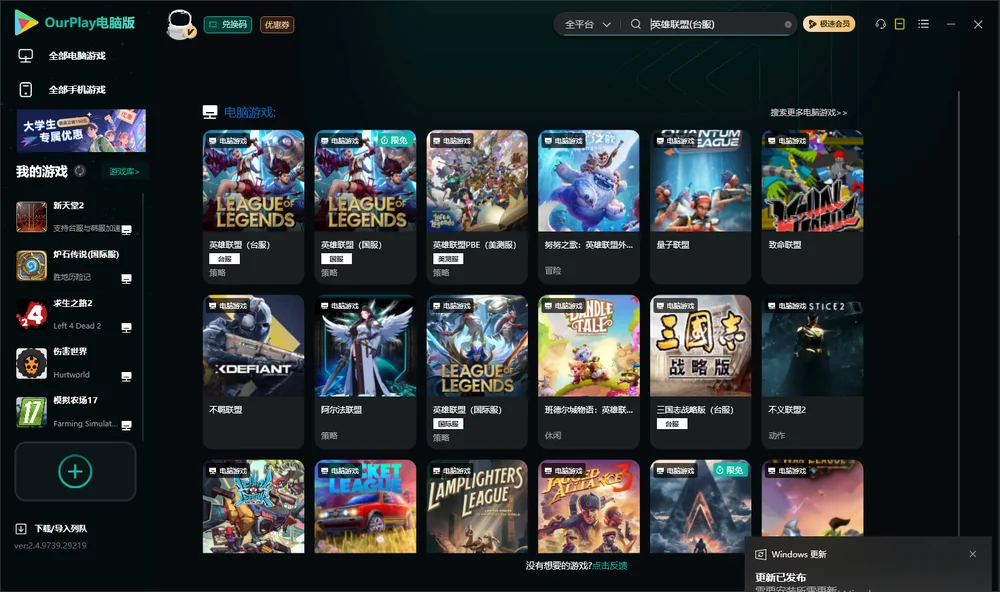Screen dimensions: 1000x592
Task: Open the 阿尔法联盟 game card
Action: coord(365,372)
